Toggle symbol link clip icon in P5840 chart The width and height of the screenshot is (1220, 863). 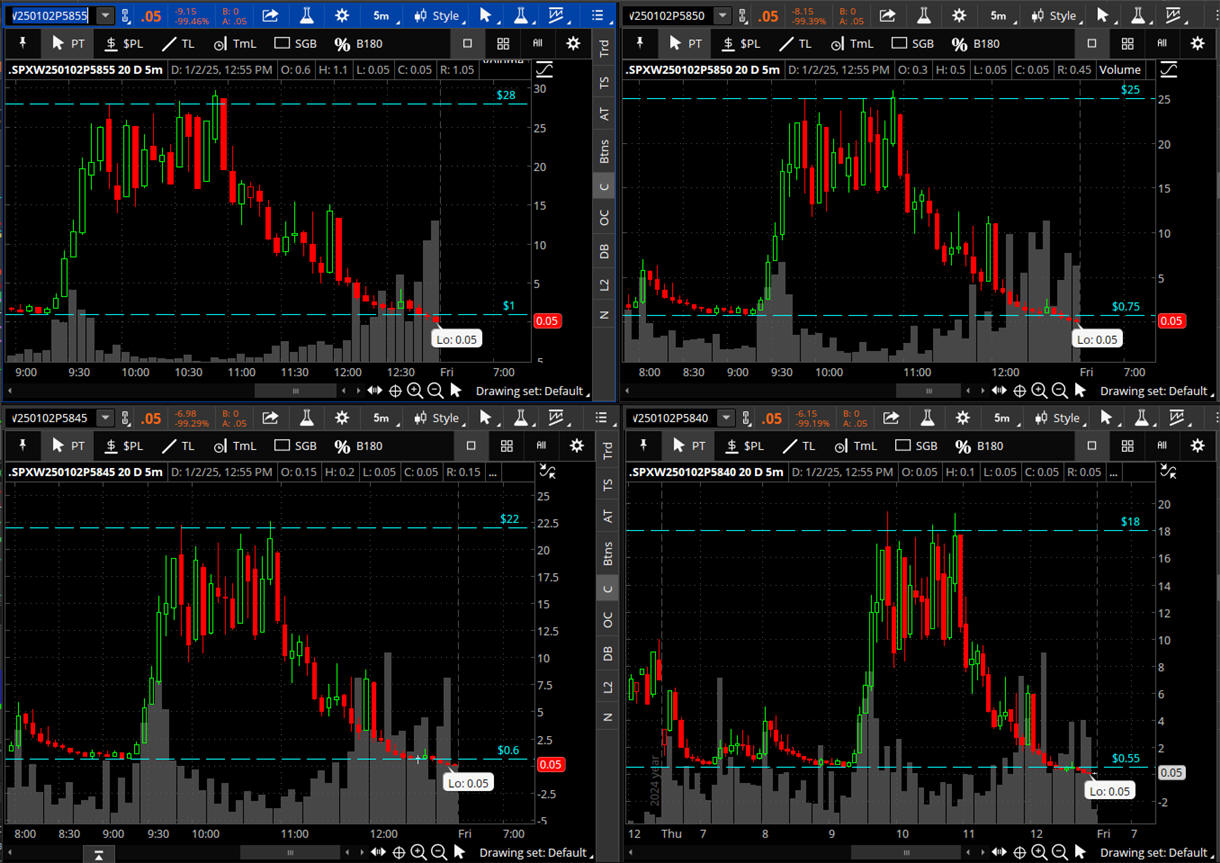744,418
